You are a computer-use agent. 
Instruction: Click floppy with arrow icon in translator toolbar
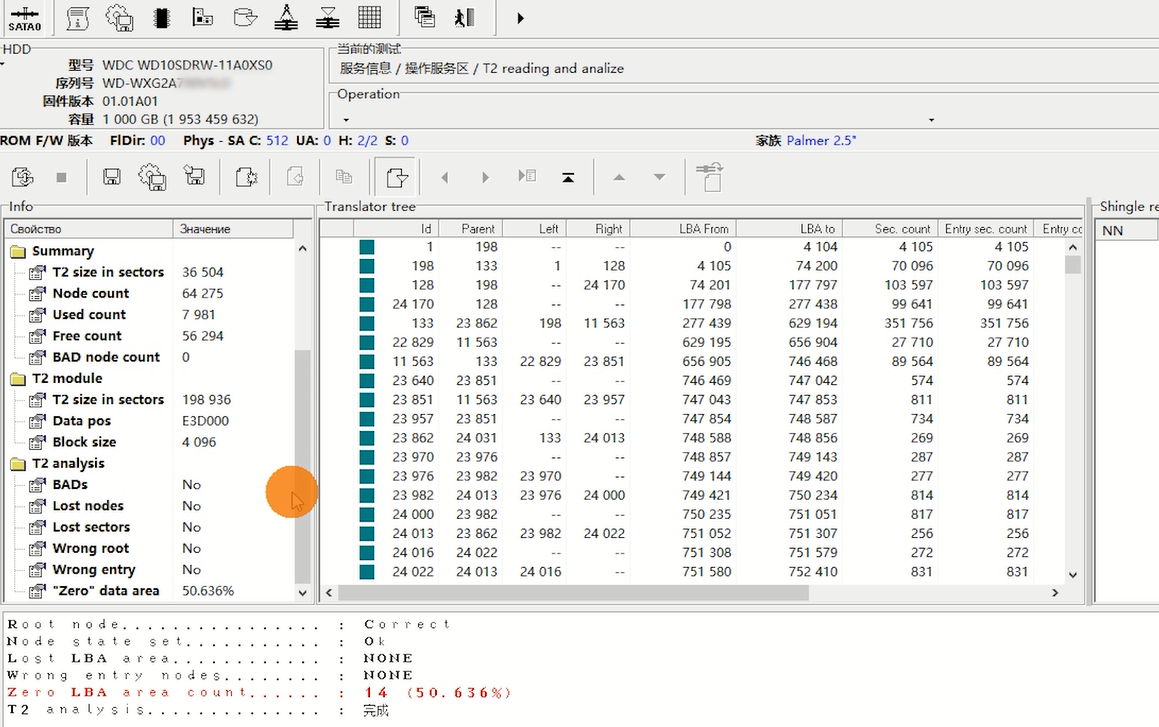(194, 177)
